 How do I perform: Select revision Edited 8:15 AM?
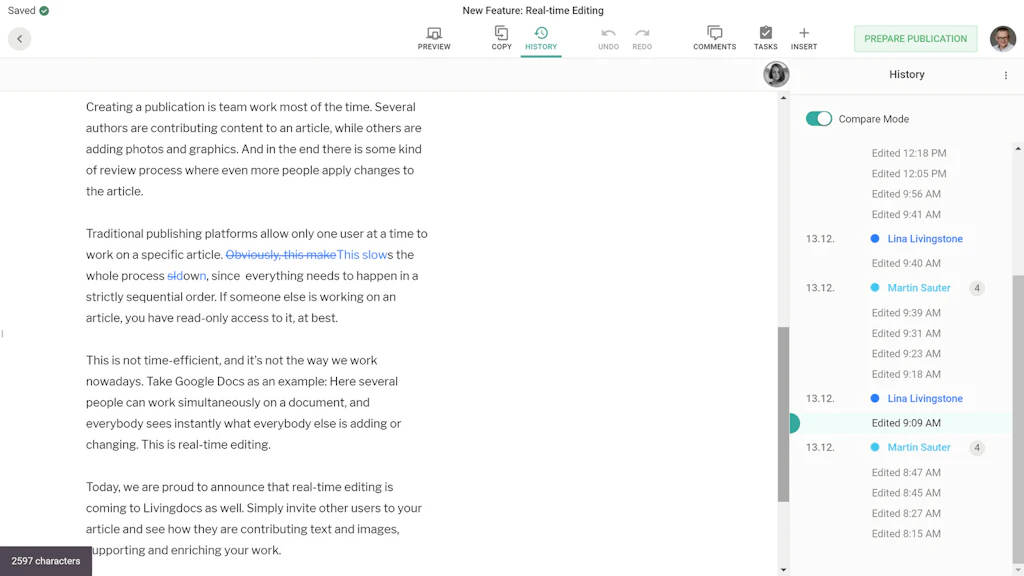[906, 534]
